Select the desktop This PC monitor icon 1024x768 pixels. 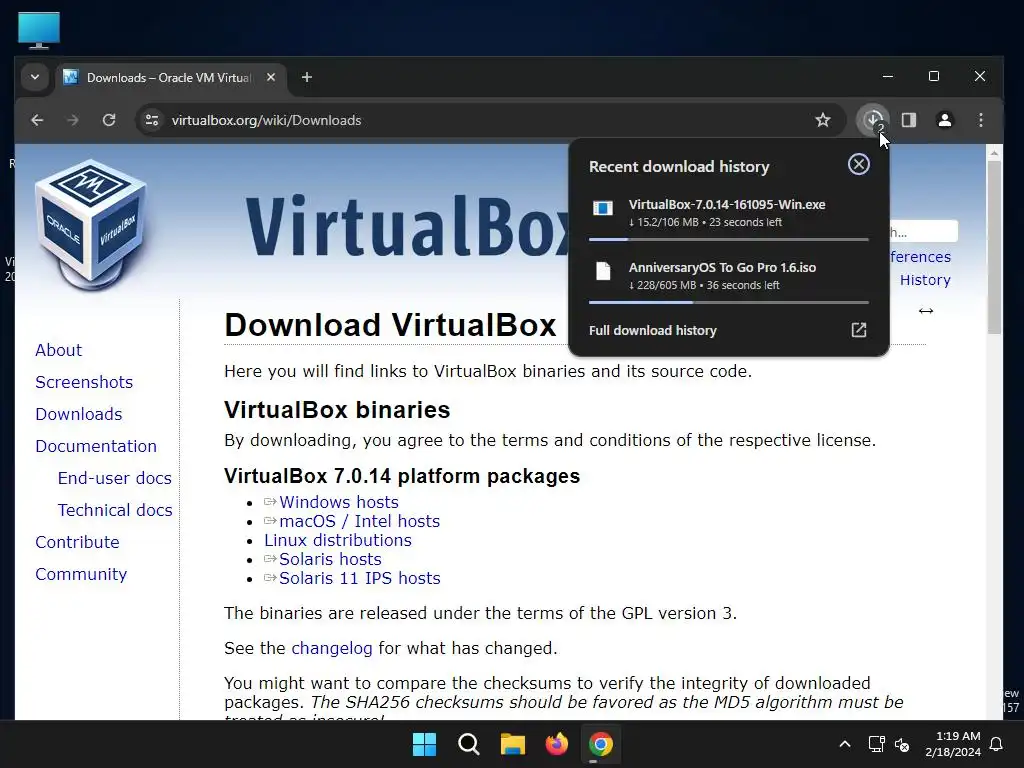39,31
